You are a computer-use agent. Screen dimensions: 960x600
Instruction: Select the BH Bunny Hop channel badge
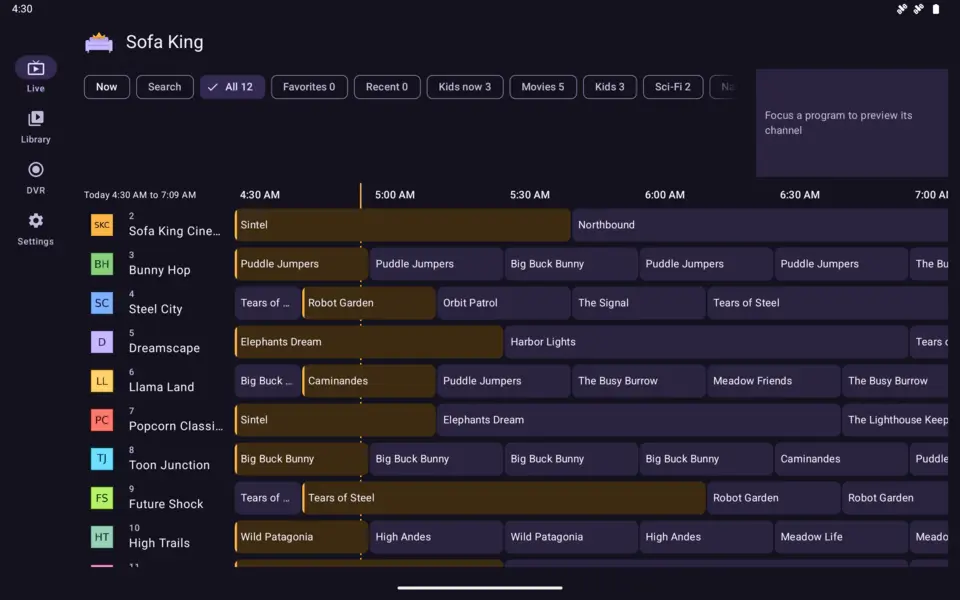pos(102,264)
